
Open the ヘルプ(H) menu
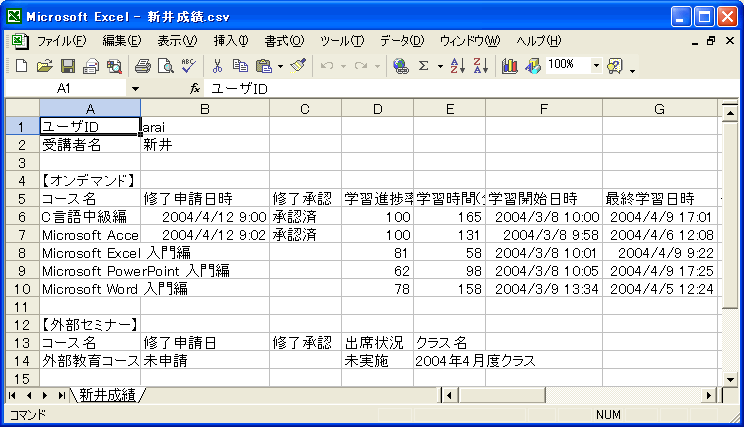coord(539,41)
